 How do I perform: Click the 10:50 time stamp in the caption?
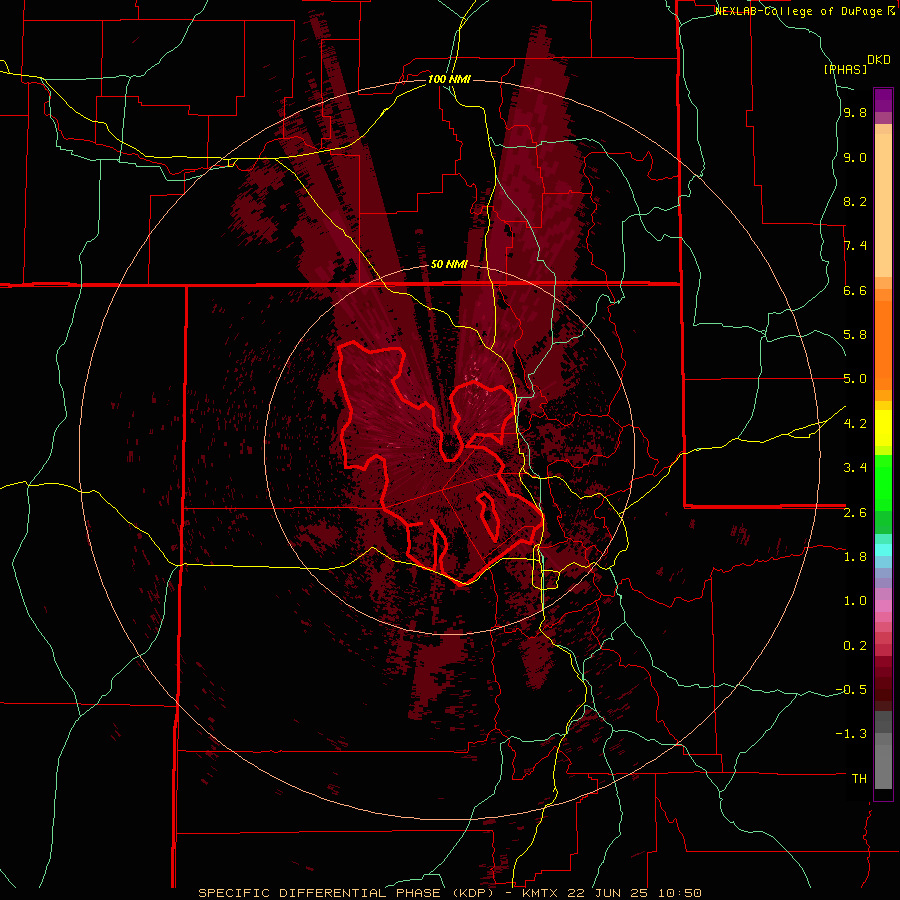(681, 893)
